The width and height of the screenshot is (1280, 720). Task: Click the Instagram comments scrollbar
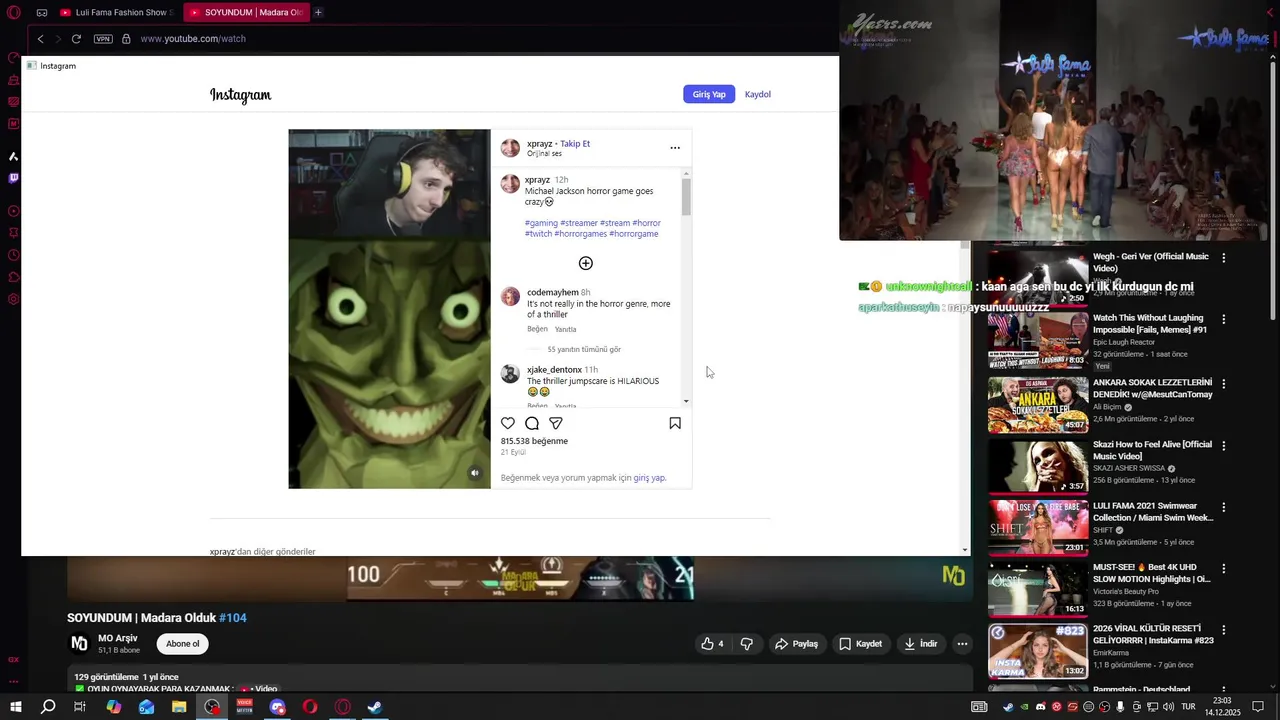click(686, 195)
